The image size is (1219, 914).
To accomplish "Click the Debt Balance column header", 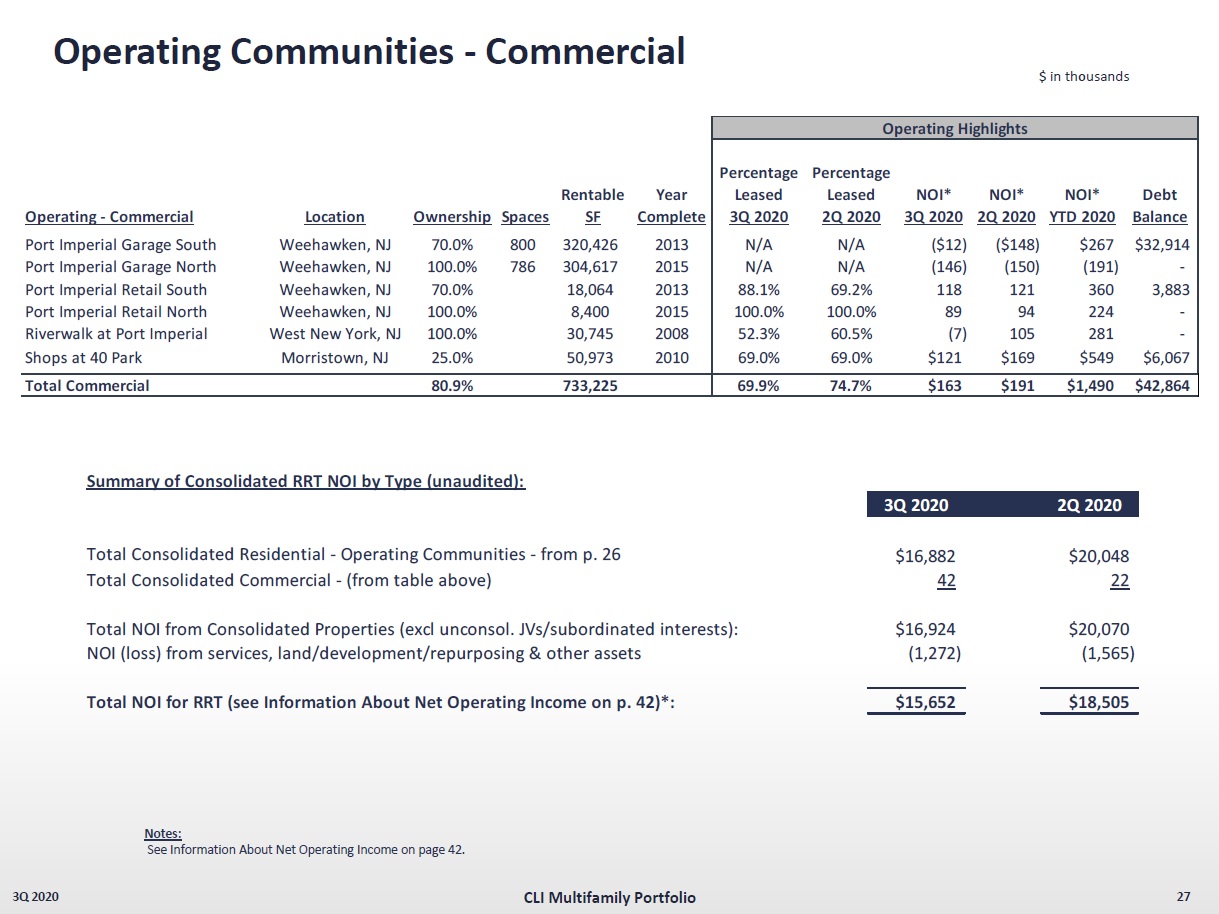I will tap(1159, 206).
